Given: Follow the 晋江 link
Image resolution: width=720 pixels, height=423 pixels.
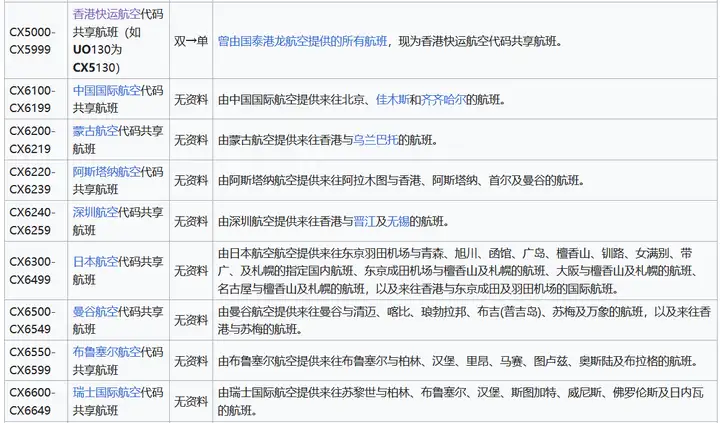Looking at the screenshot, I should pyautogui.click(x=365, y=222).
